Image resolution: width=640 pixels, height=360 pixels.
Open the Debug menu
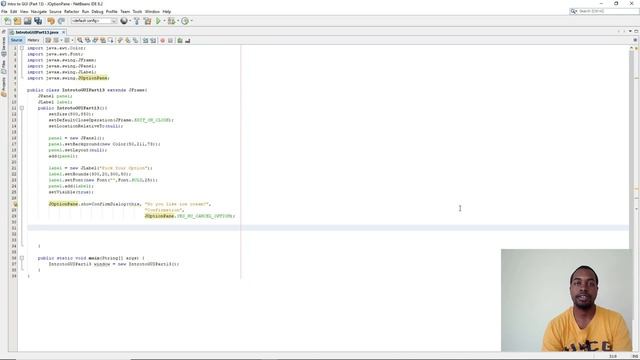point(97,11)
